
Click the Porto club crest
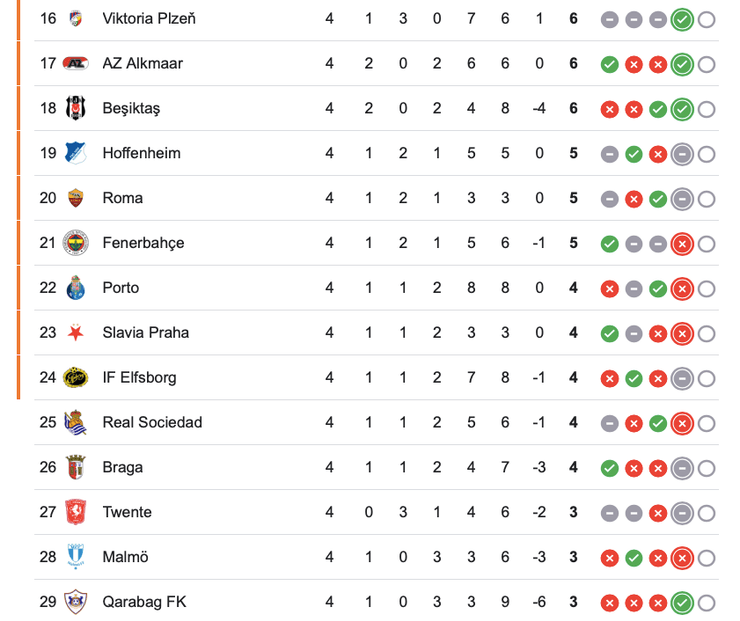75,288
